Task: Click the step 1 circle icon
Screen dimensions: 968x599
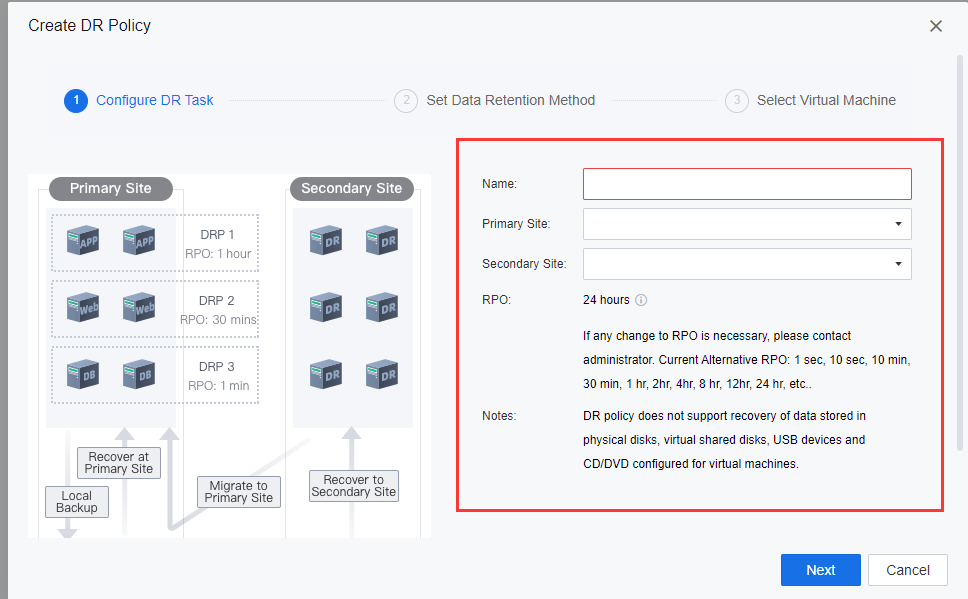Action: 76,101
